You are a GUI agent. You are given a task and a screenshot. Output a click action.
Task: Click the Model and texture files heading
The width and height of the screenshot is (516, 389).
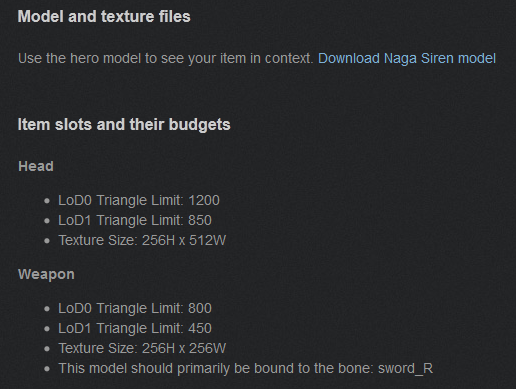click(x=104, y=16)
